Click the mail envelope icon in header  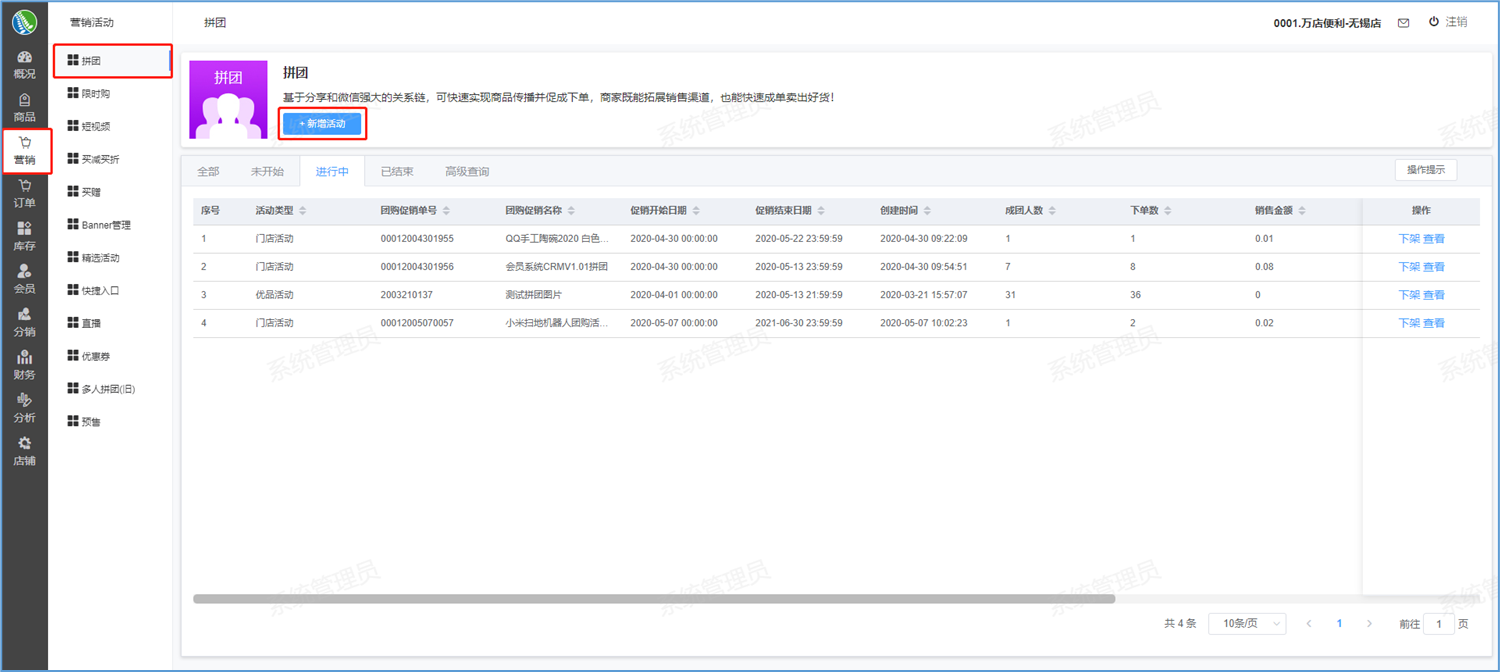point(1403,23)
